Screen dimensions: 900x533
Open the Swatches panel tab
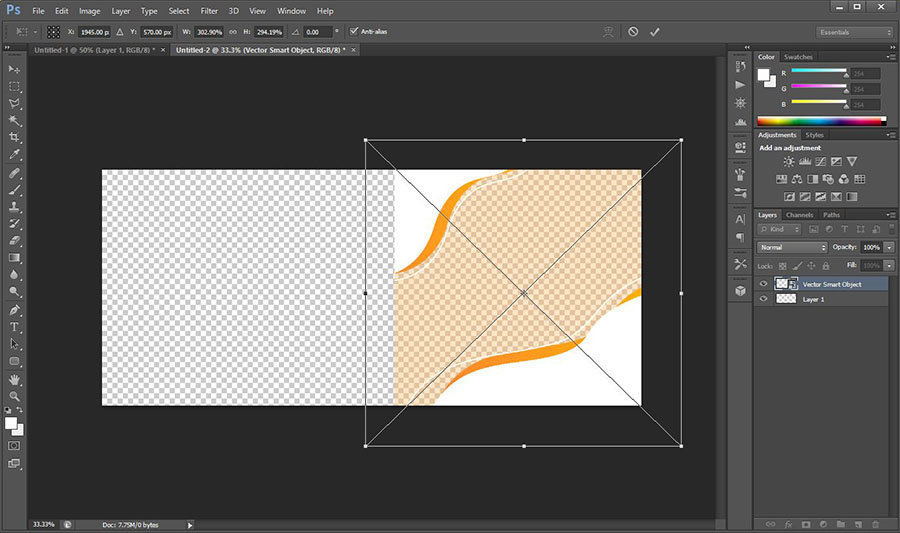pos(798,57)
